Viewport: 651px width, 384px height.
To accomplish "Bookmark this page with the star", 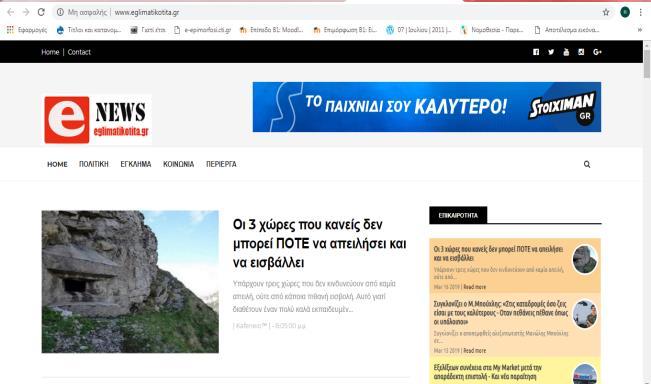I will (x=606, y=12).
